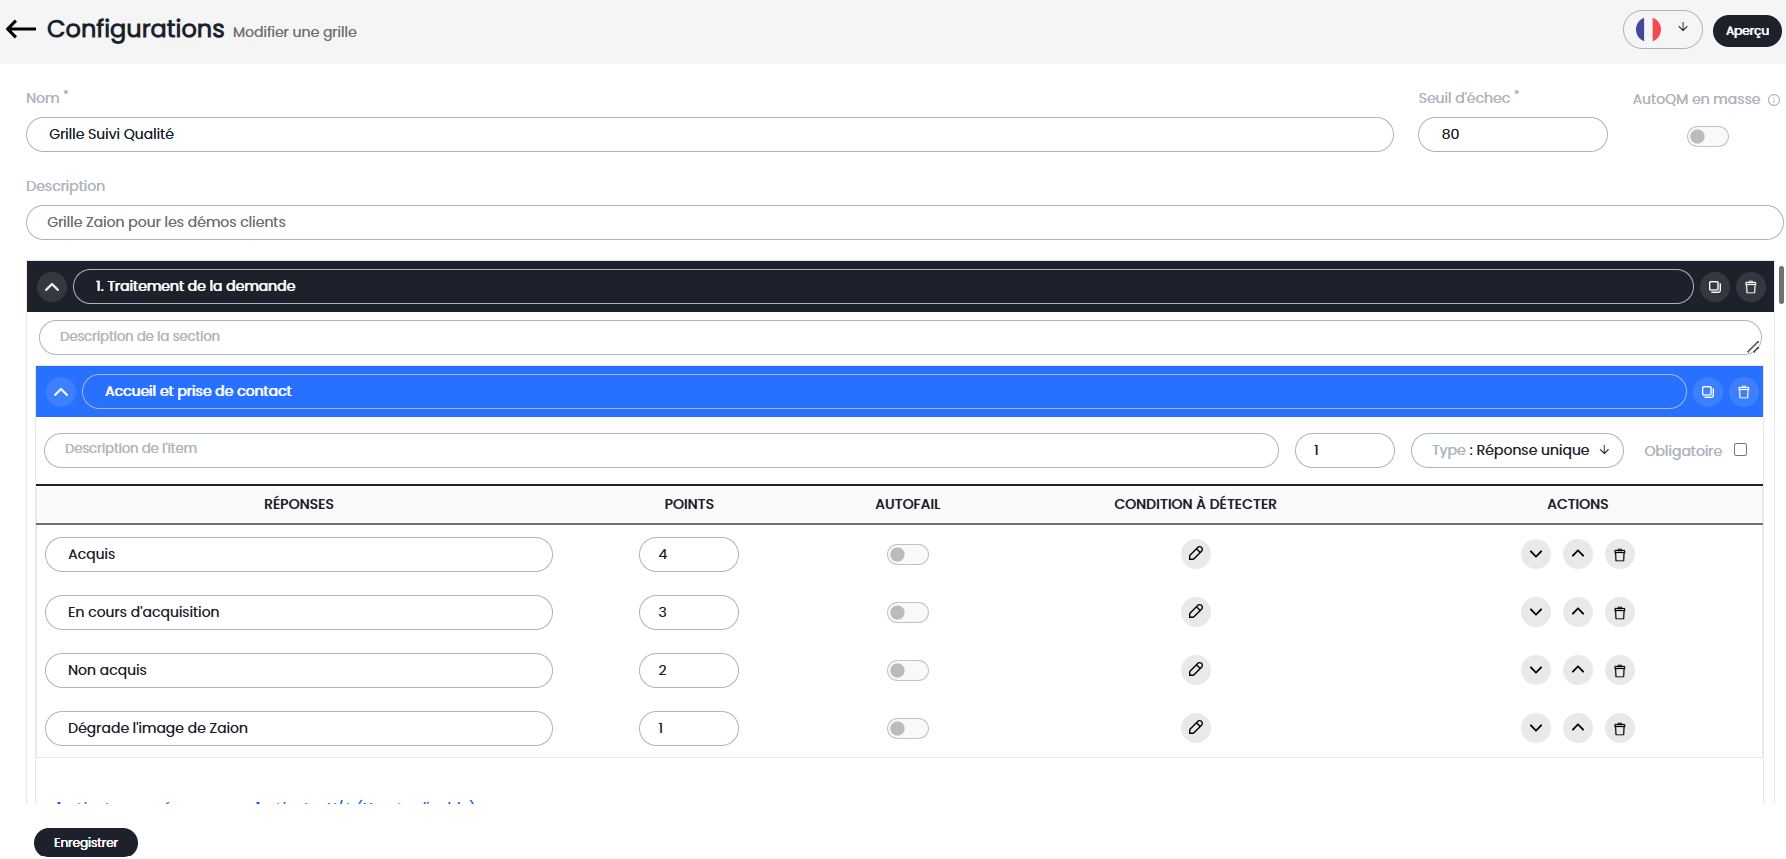Open the Type Réponse unique dropdown

(x=1516, y=451)
